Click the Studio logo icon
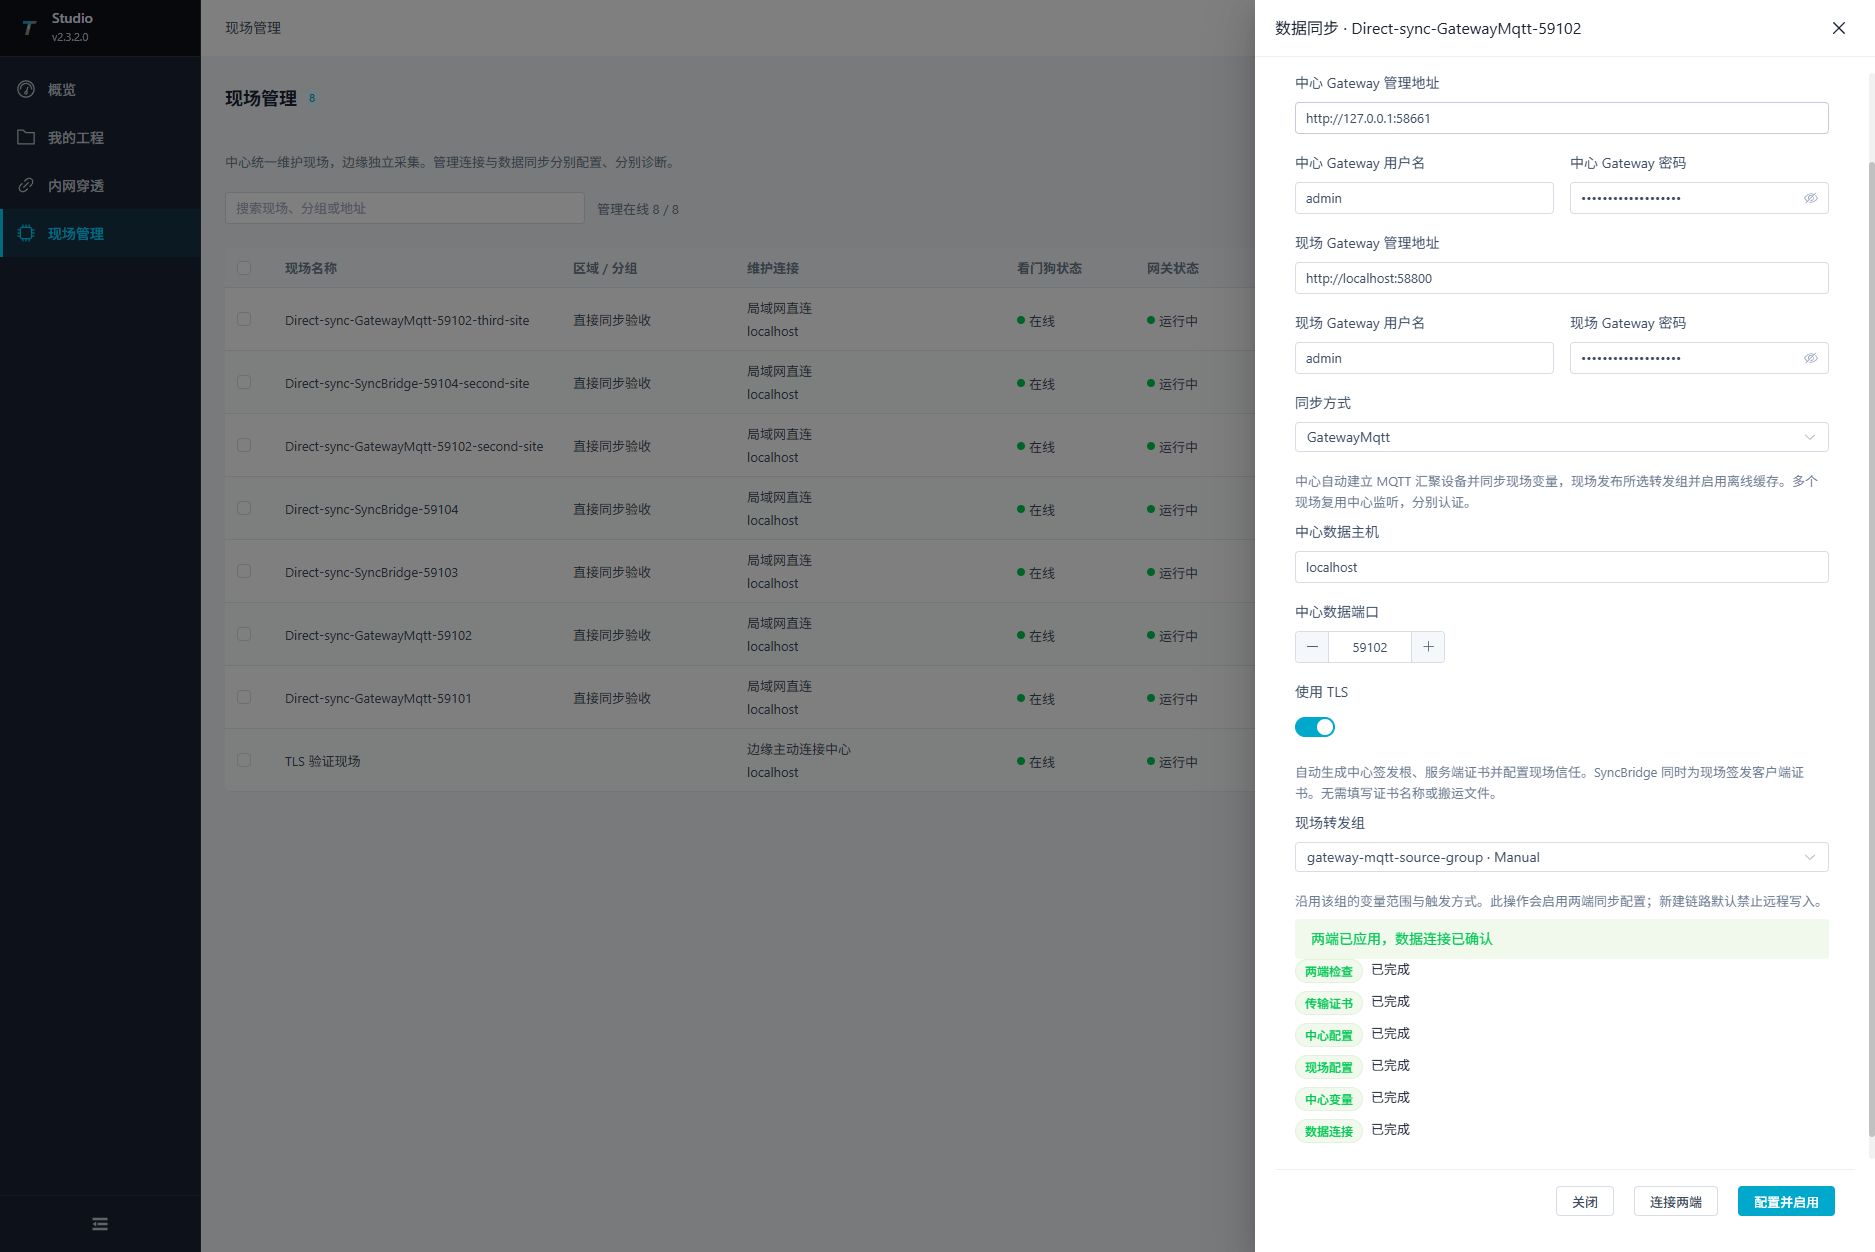The image size is (1875, 1252). click(x=28, y=28)
